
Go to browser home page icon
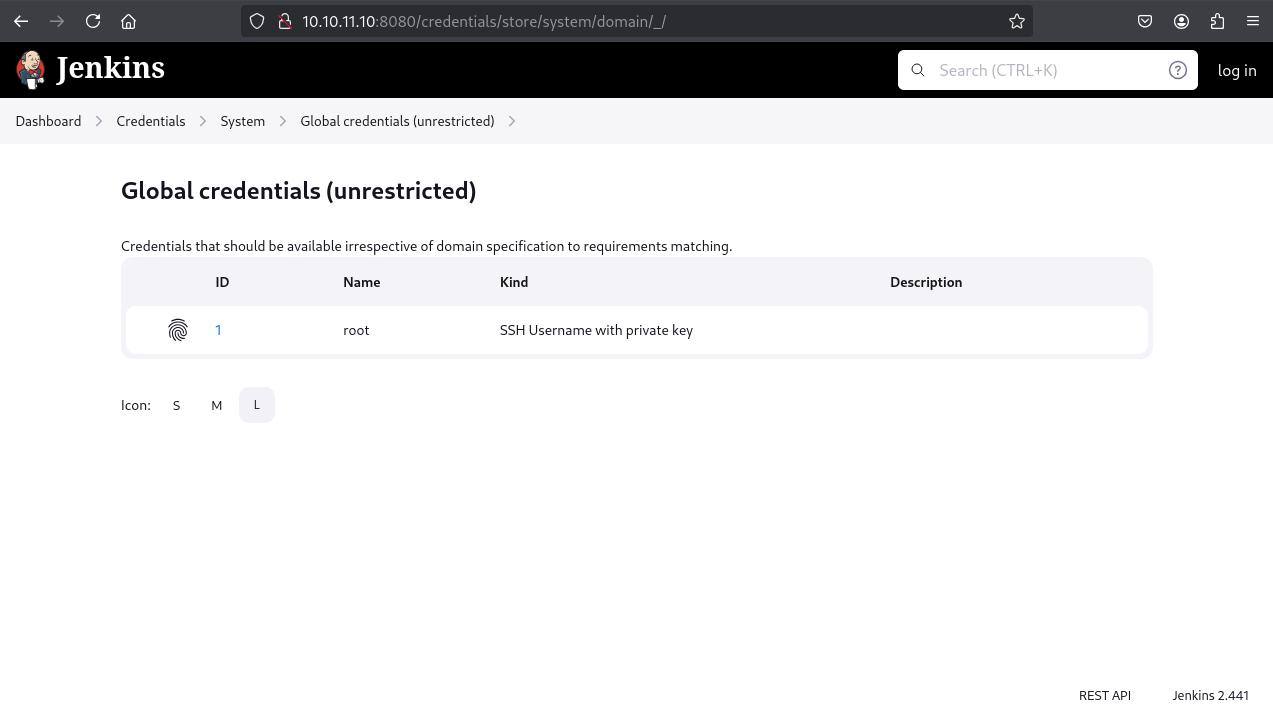[128, 21]
